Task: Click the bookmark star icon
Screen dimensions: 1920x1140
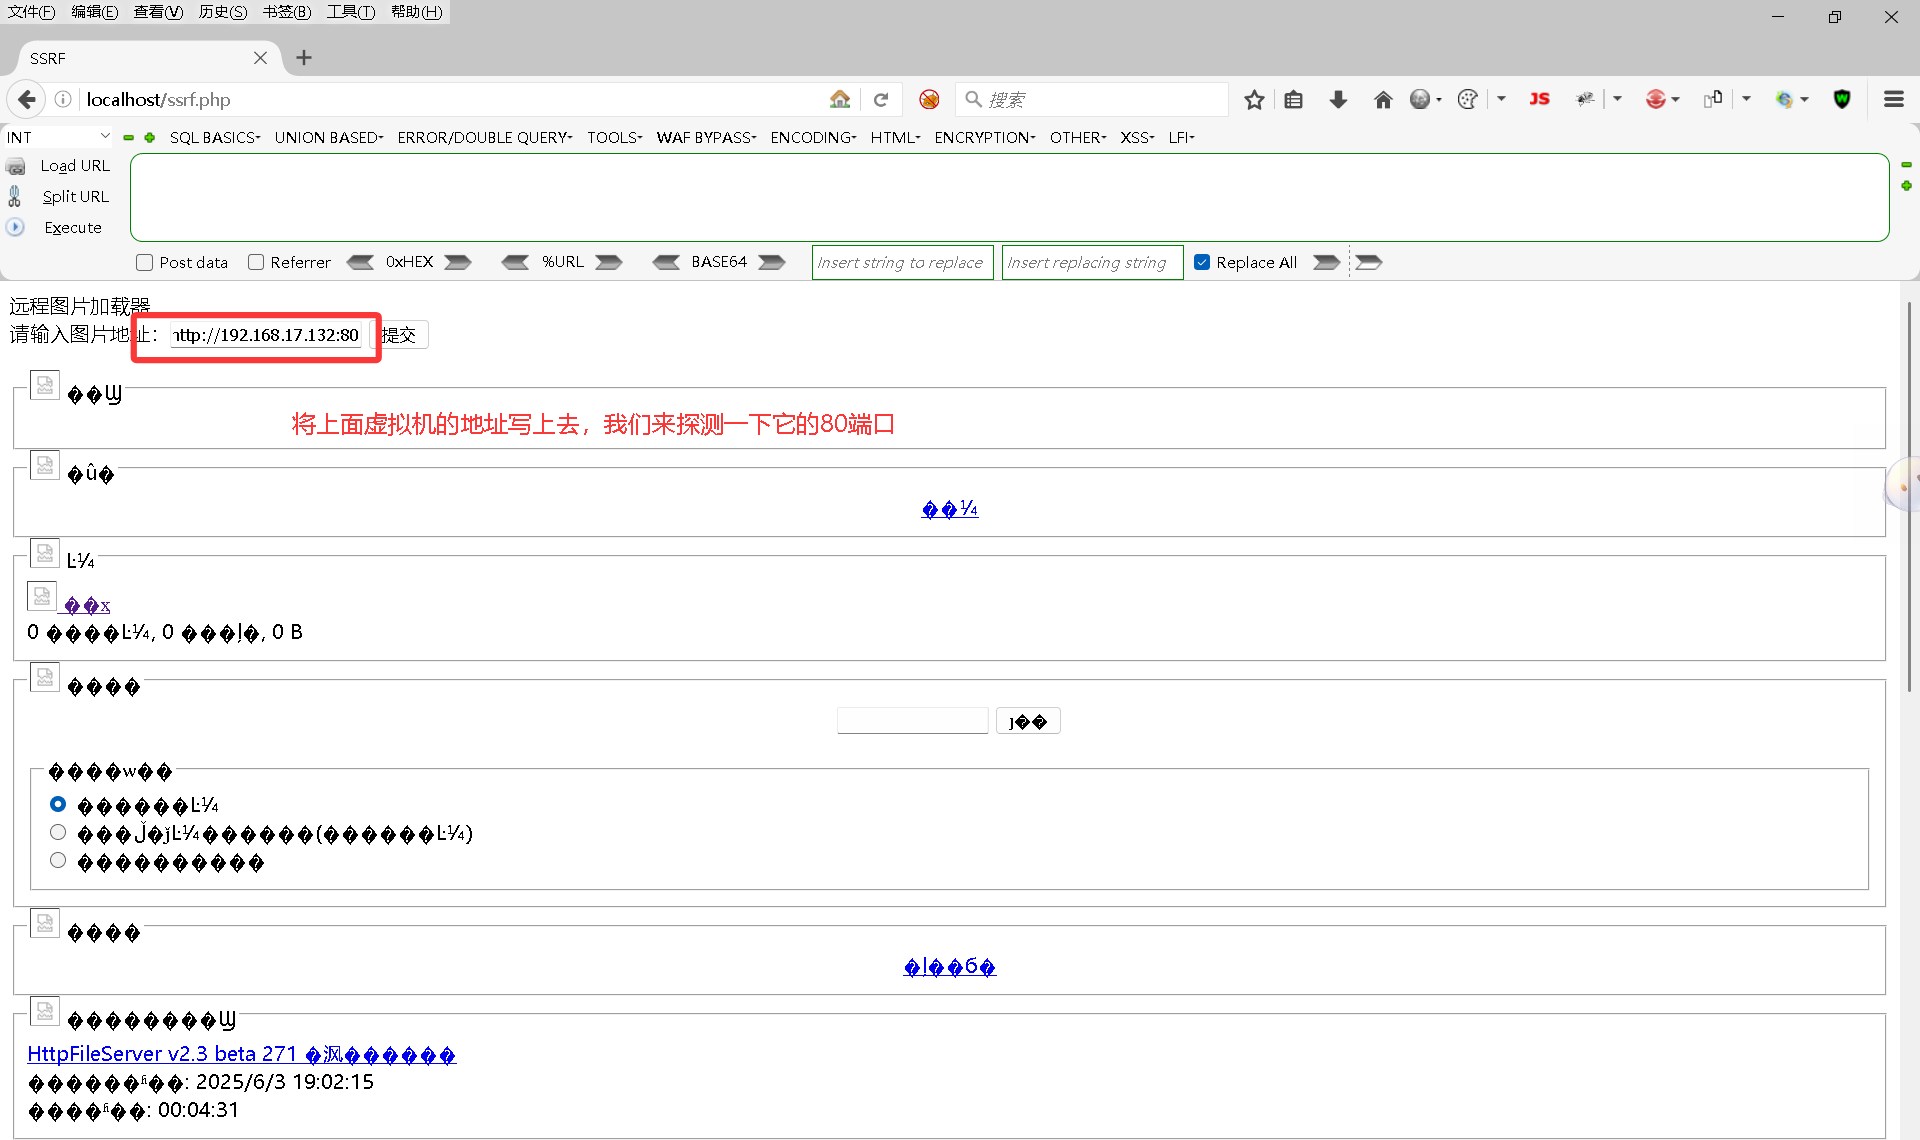Action: (1254, 99)
